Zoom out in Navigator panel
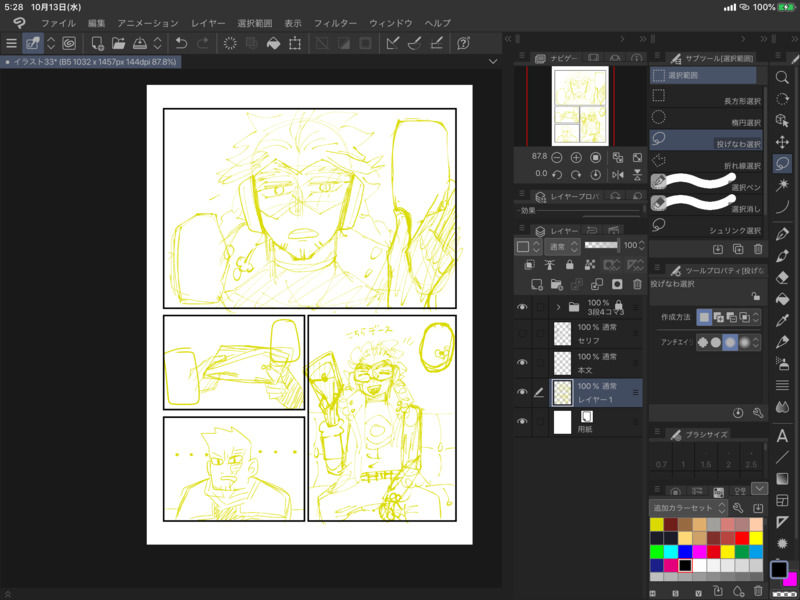Viewport: 800px width, 600px height. [x=557, y=157]
